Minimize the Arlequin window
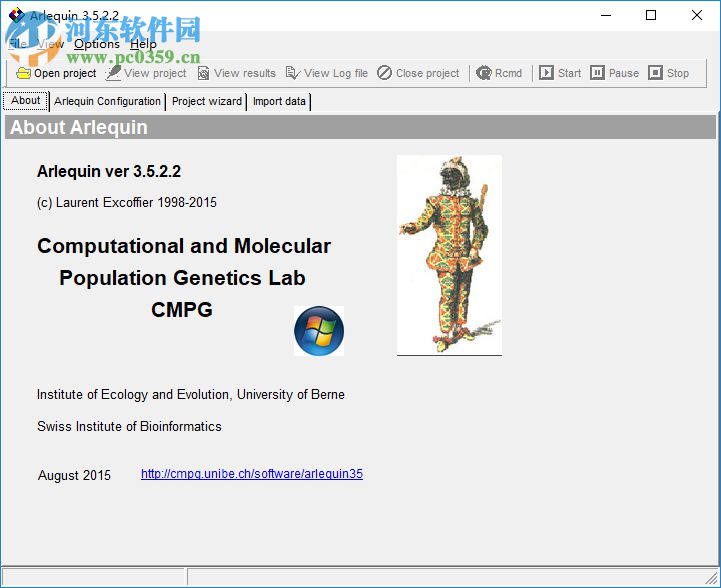Image resolution: width=721 pixels, height=588 pixels. tap(606, 15)
